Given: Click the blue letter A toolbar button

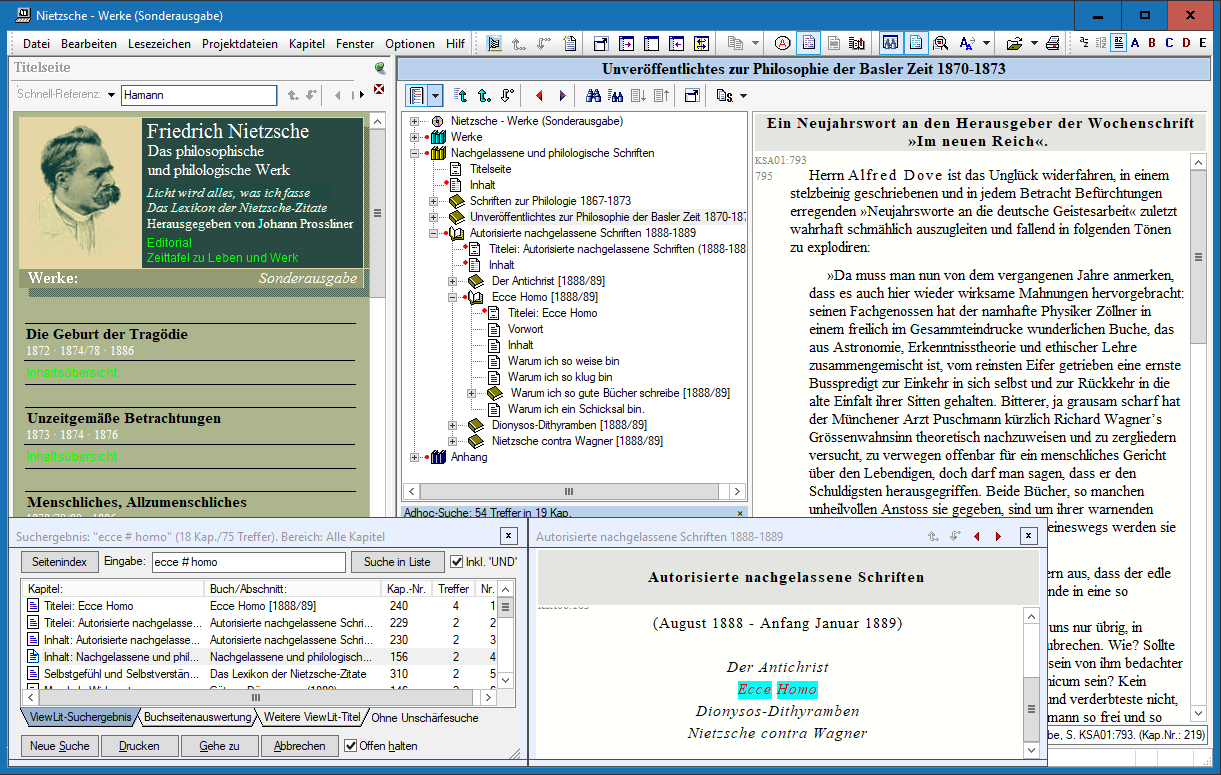Looking at the screenshot, I should (1133, 43).
